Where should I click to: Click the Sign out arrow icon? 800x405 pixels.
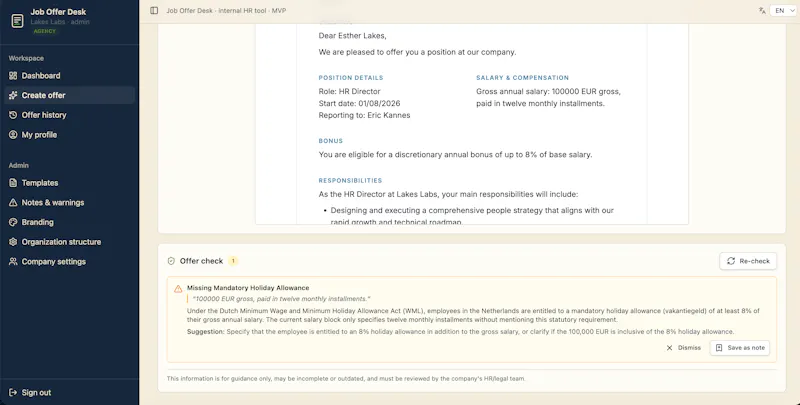click(x=13, y=393)
